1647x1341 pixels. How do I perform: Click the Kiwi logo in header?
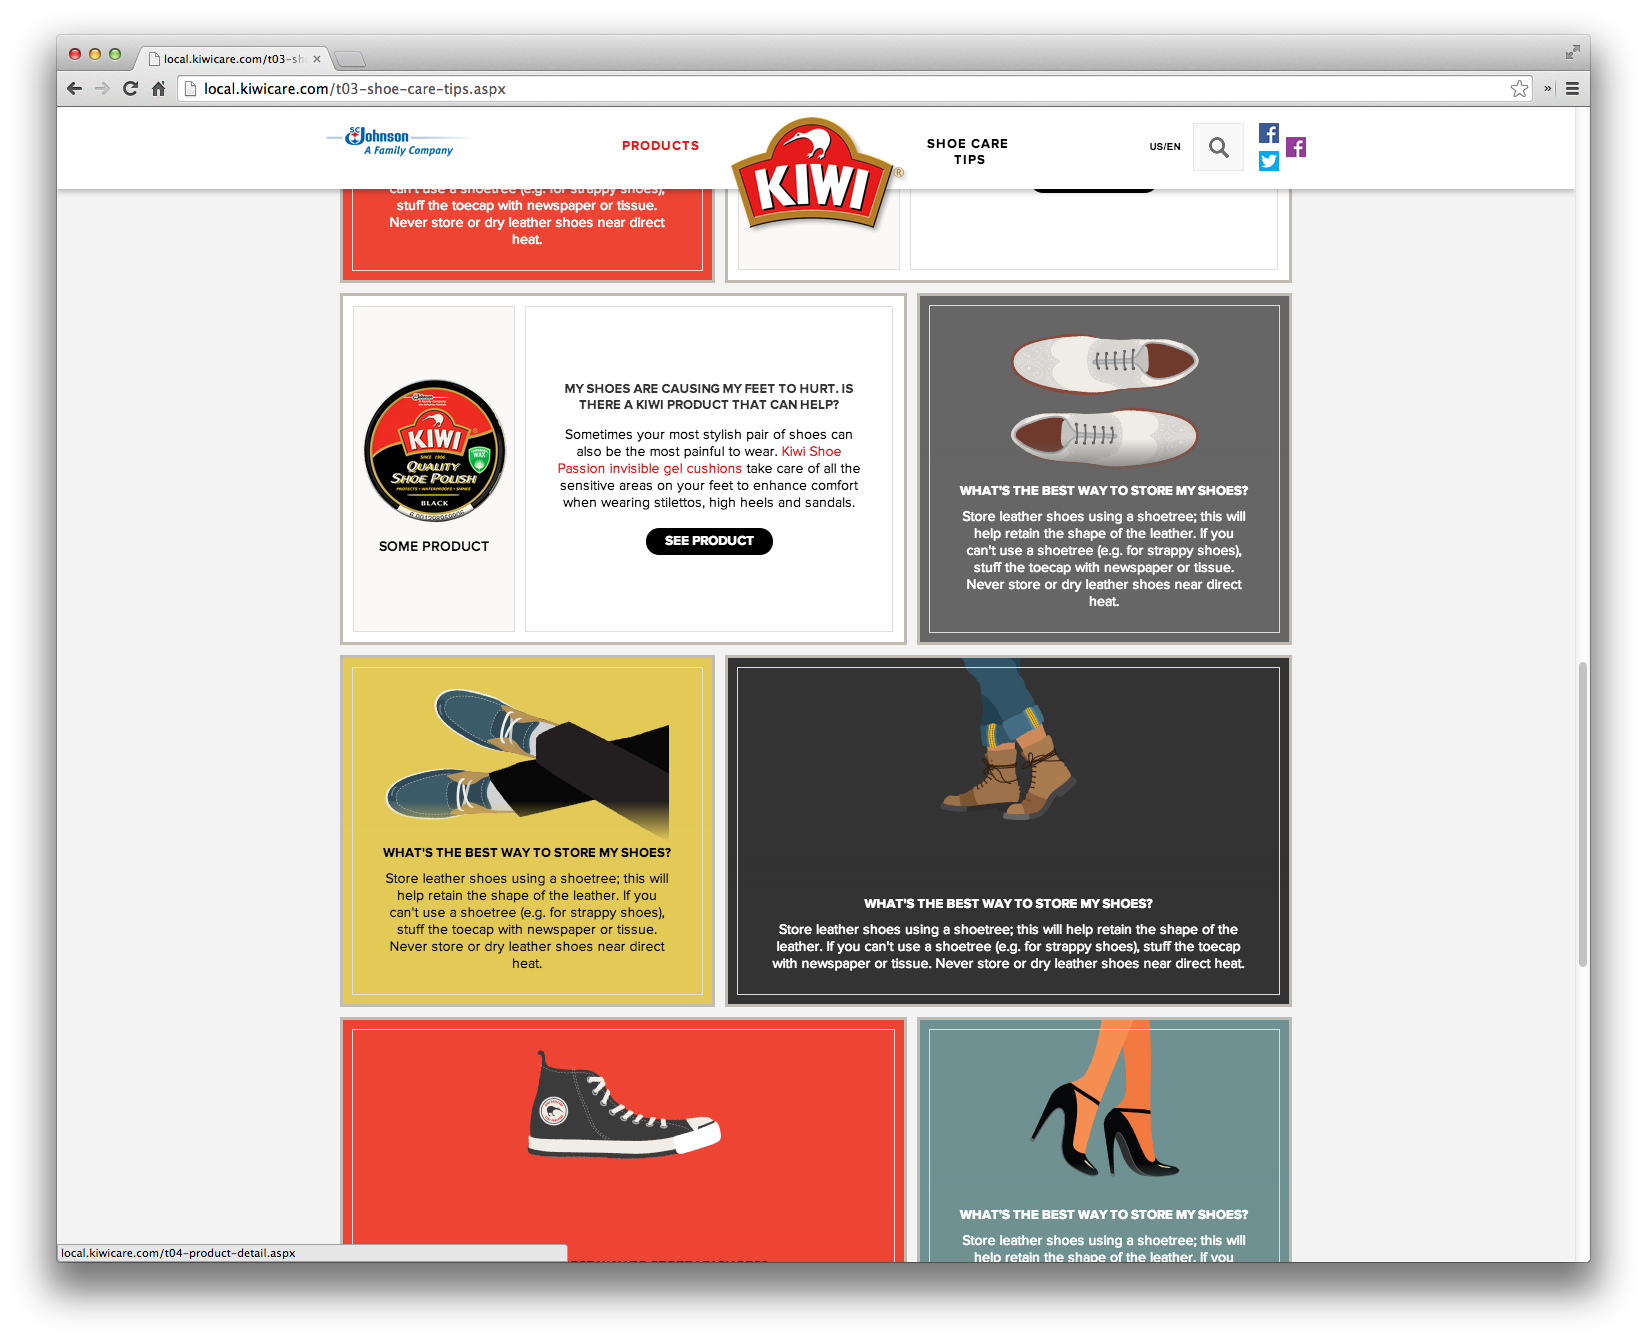point(812,175)
